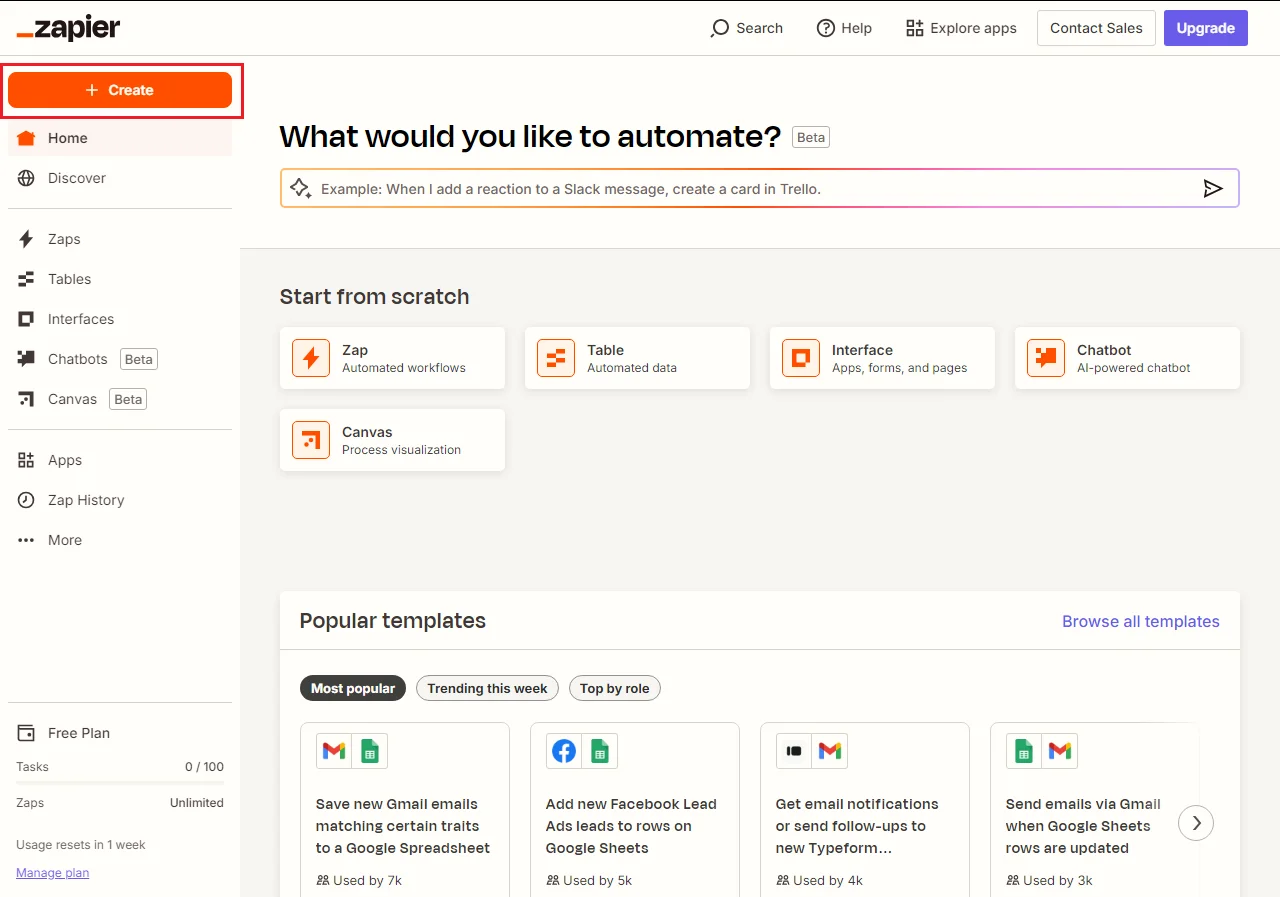Click the orange Canvas card icon
The width and height of the screenshot is (1280, 897).
311,440
